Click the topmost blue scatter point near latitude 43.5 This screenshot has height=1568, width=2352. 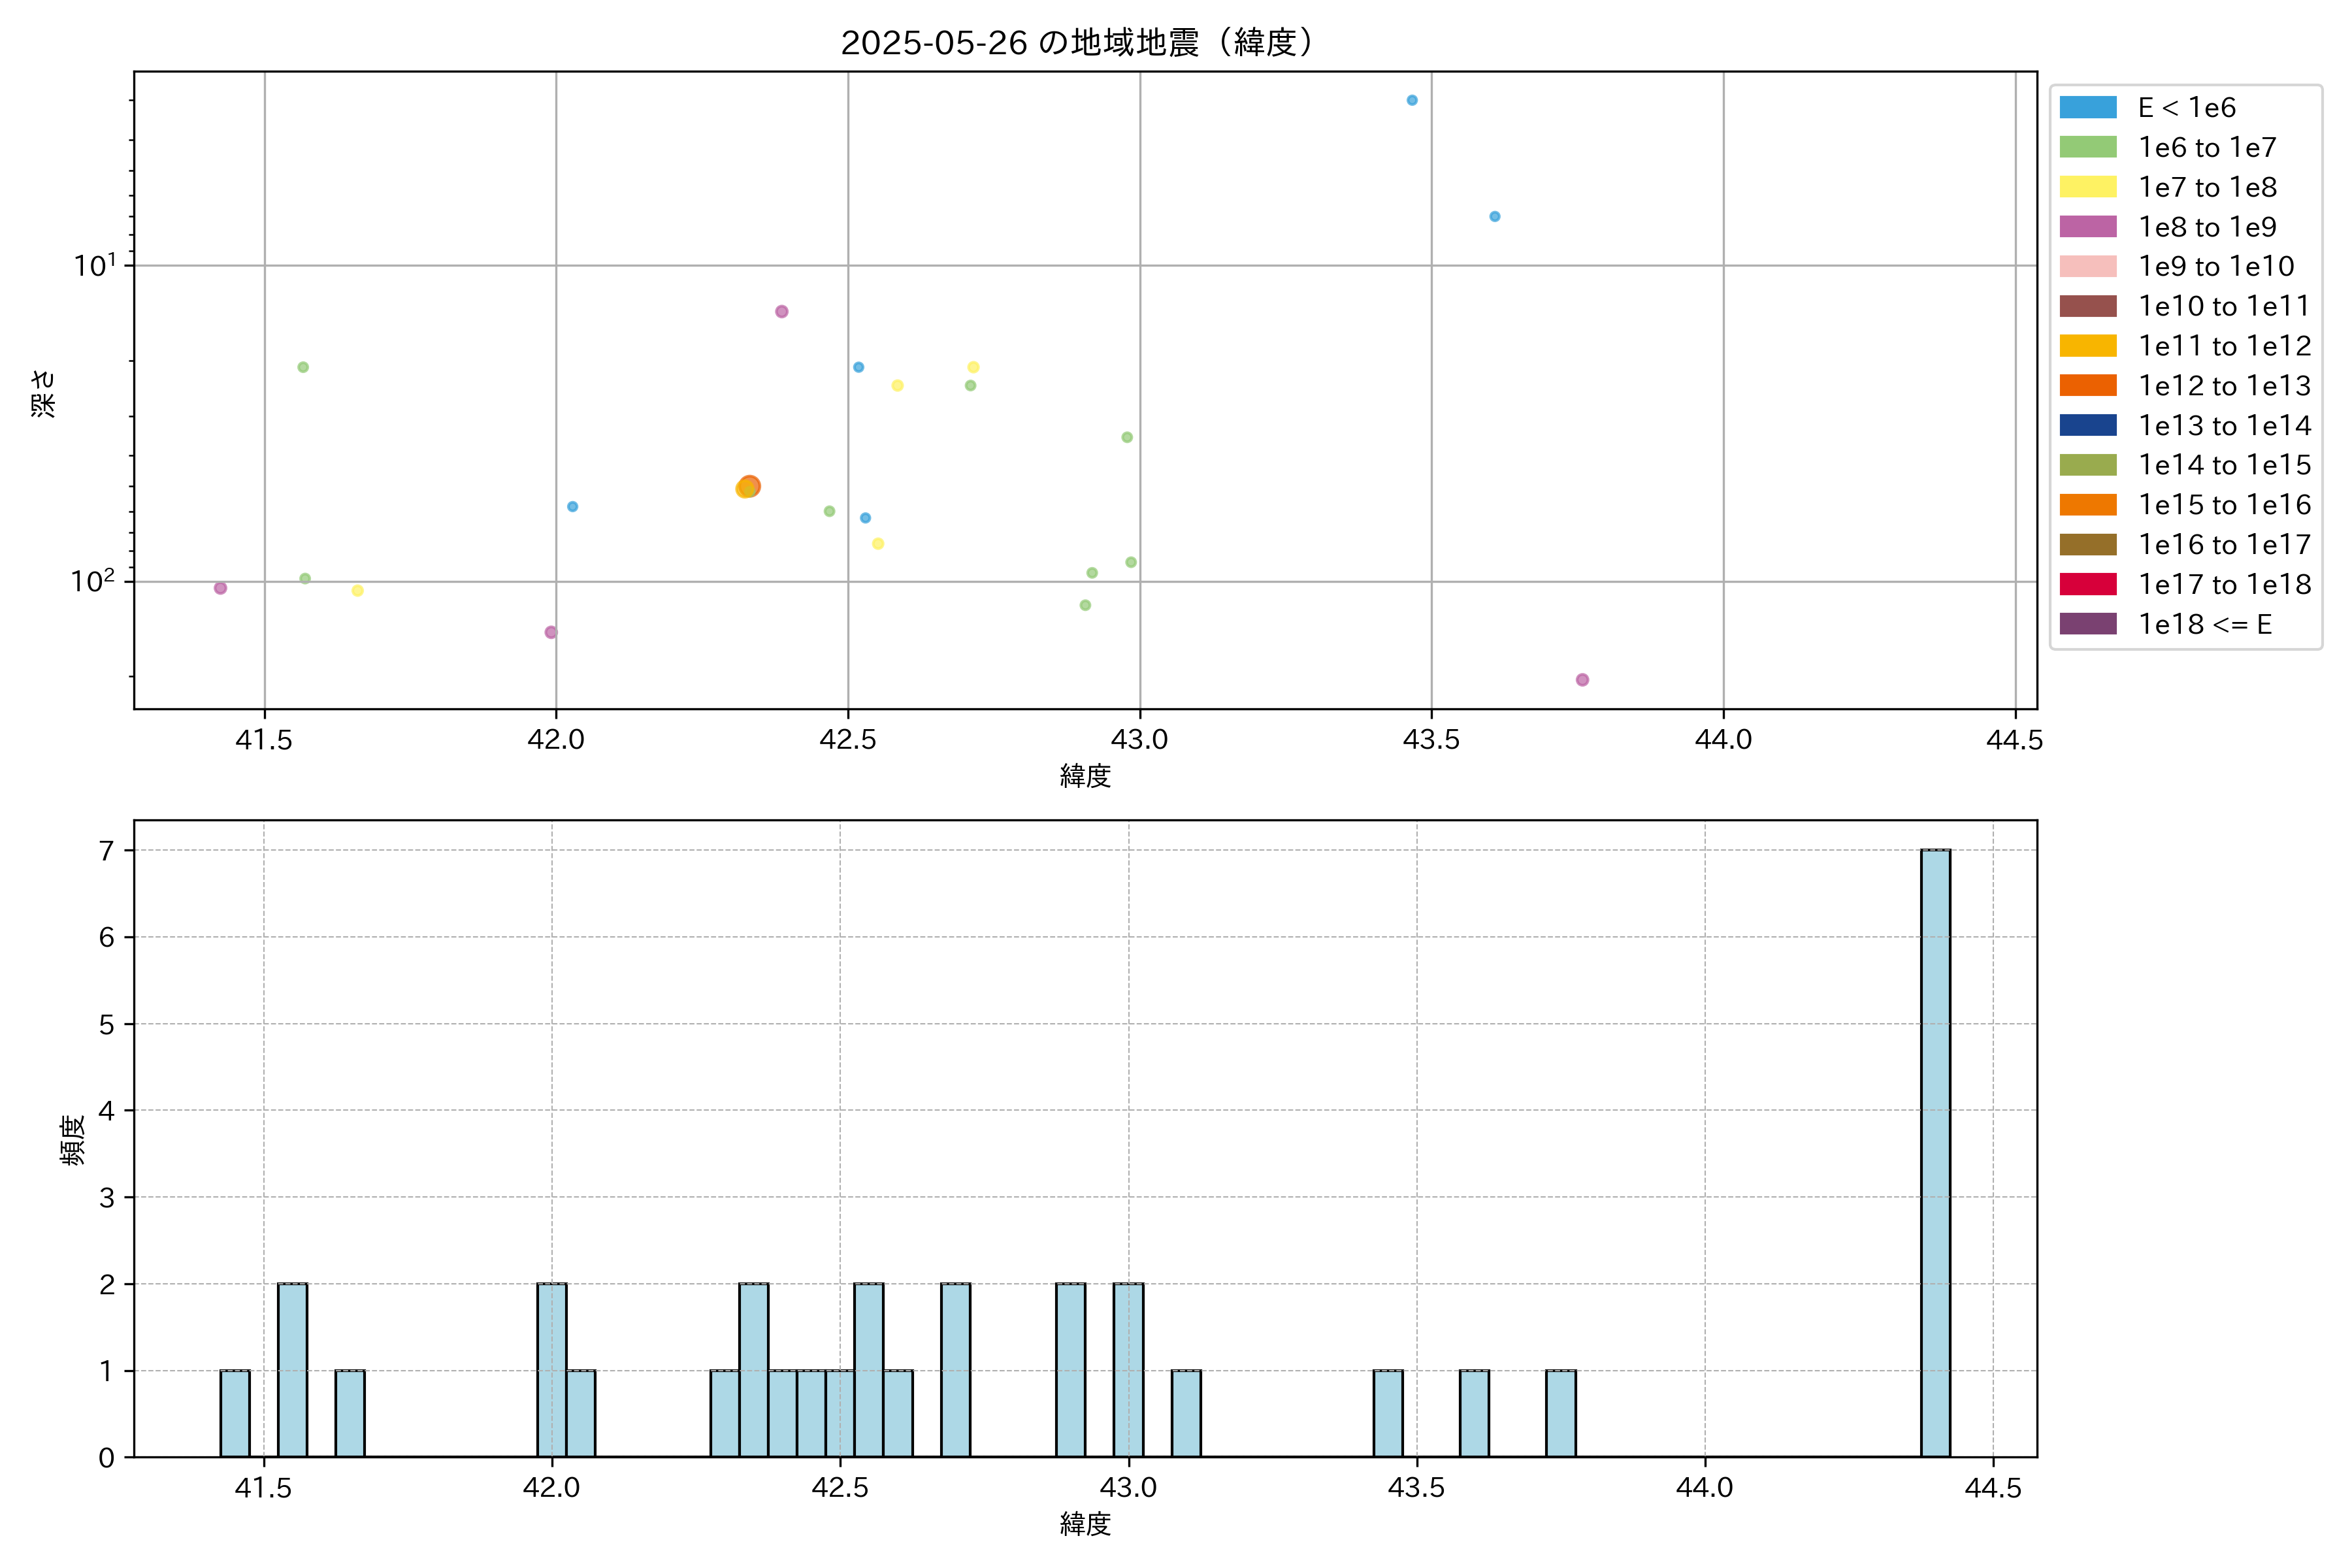click(1411, 100)
